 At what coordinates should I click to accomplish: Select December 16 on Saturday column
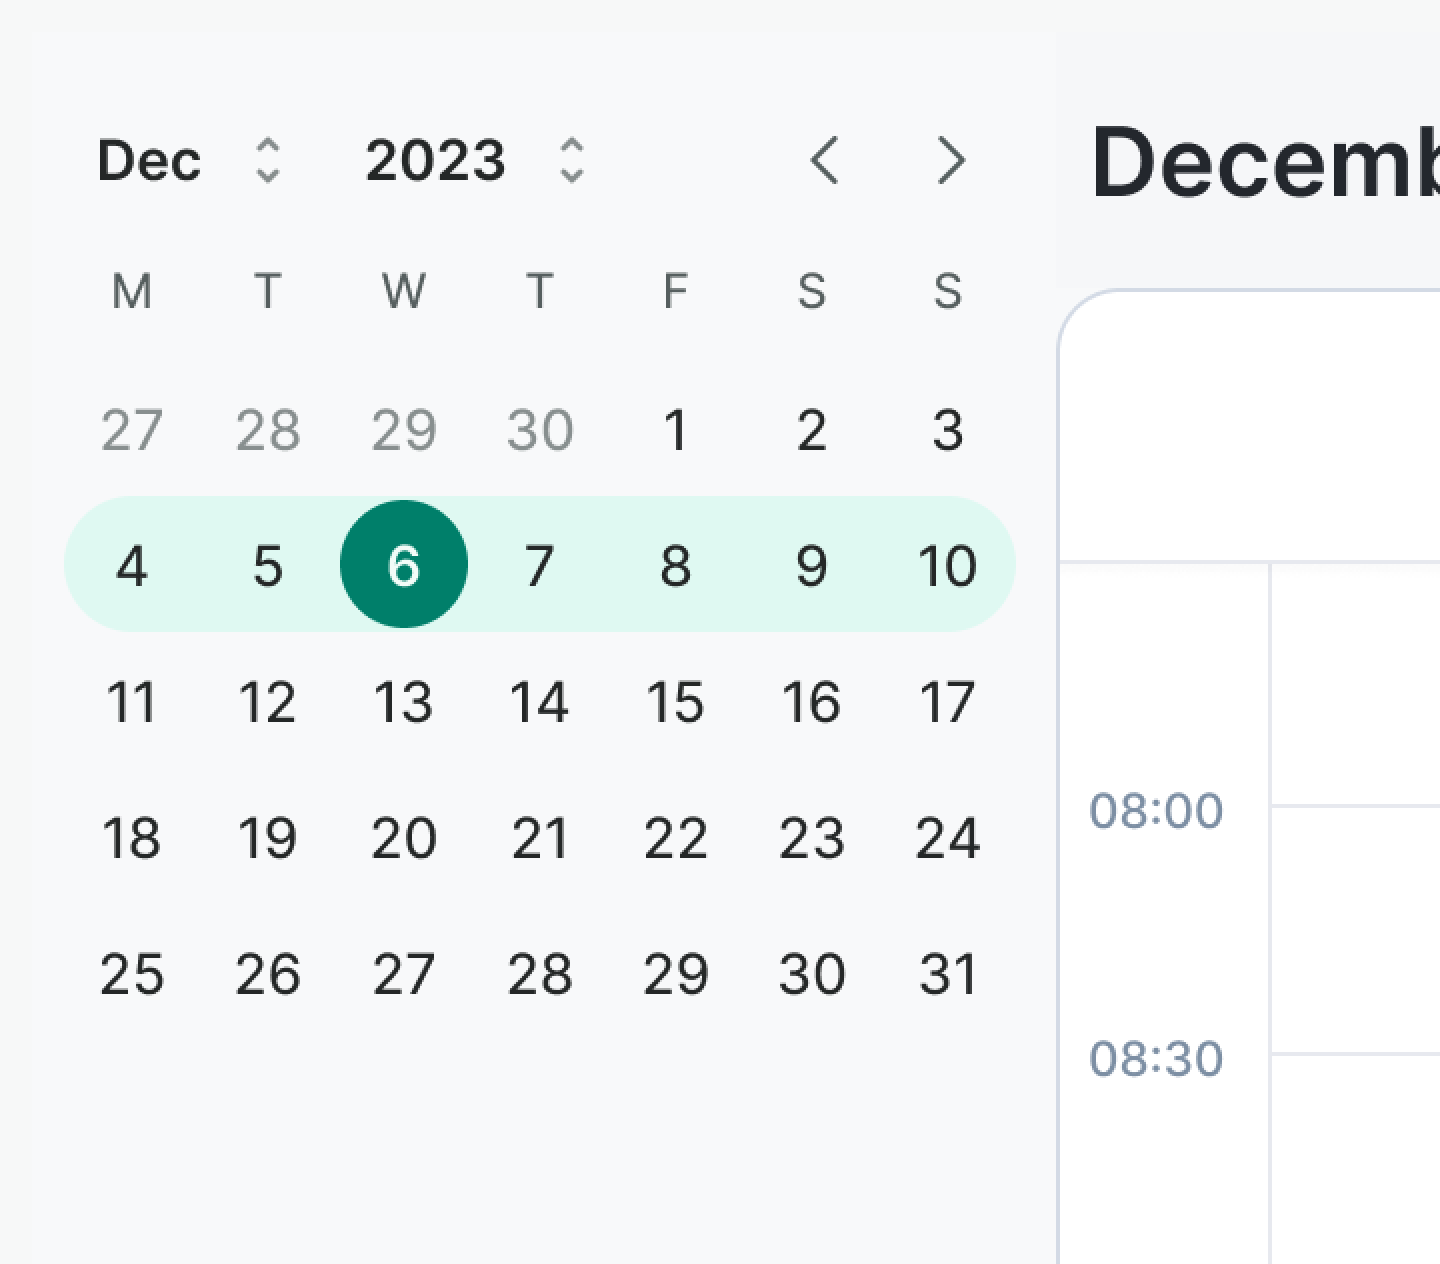pyautogui.click(x=811, y=702)
